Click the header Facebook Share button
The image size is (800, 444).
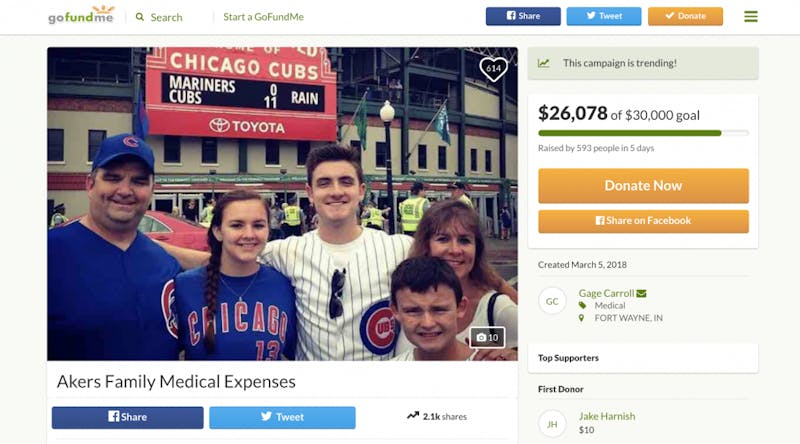pyautogui.click(x=523, y=16)
